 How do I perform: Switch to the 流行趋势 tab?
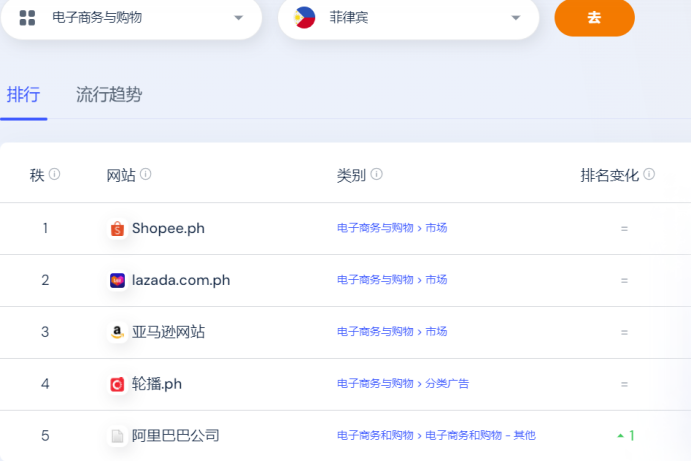click(x=109, y=94)
